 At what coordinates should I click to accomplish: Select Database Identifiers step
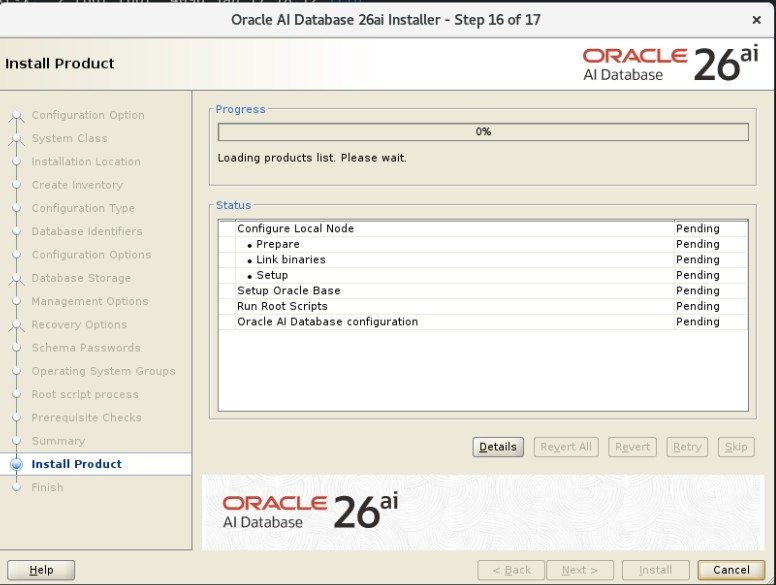pos(87,232)
